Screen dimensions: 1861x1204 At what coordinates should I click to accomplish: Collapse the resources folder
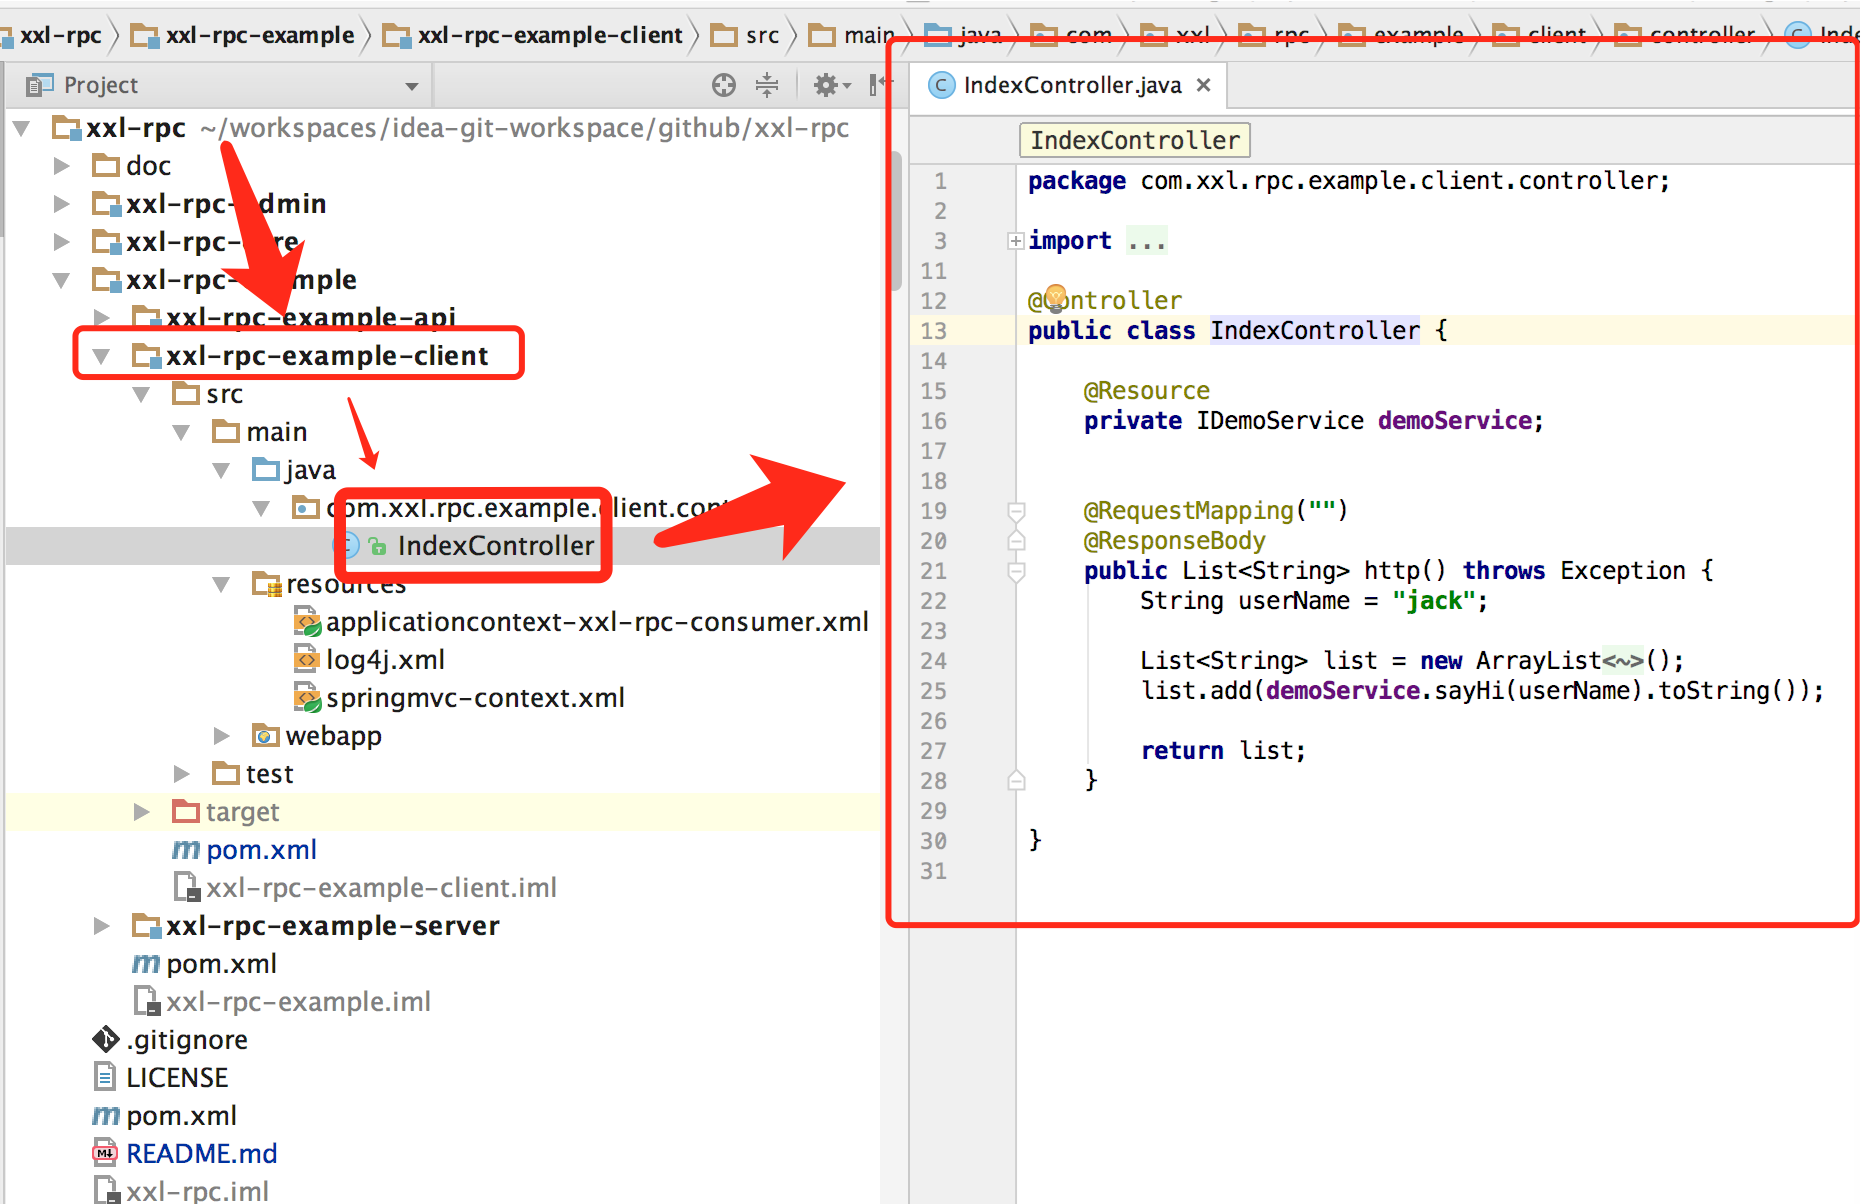tap(221, 584)
